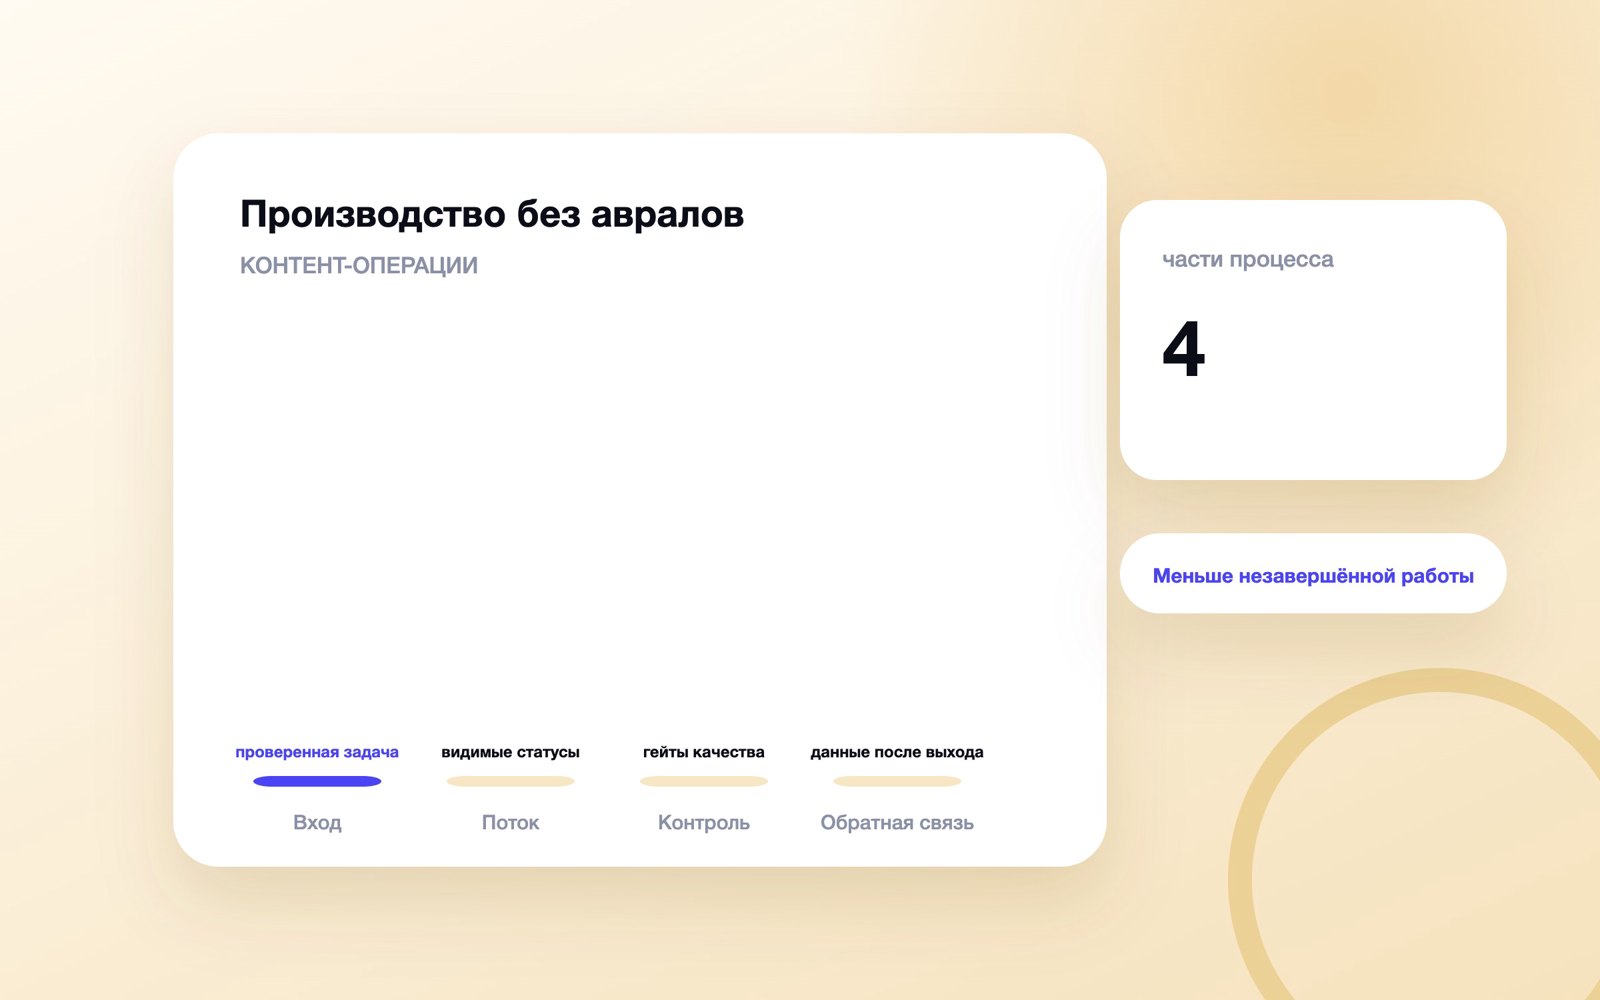The height and width of the screenshot is (1000, 1600).
Task: Click the 'части процесса' card label
Action: [1247, 259]
